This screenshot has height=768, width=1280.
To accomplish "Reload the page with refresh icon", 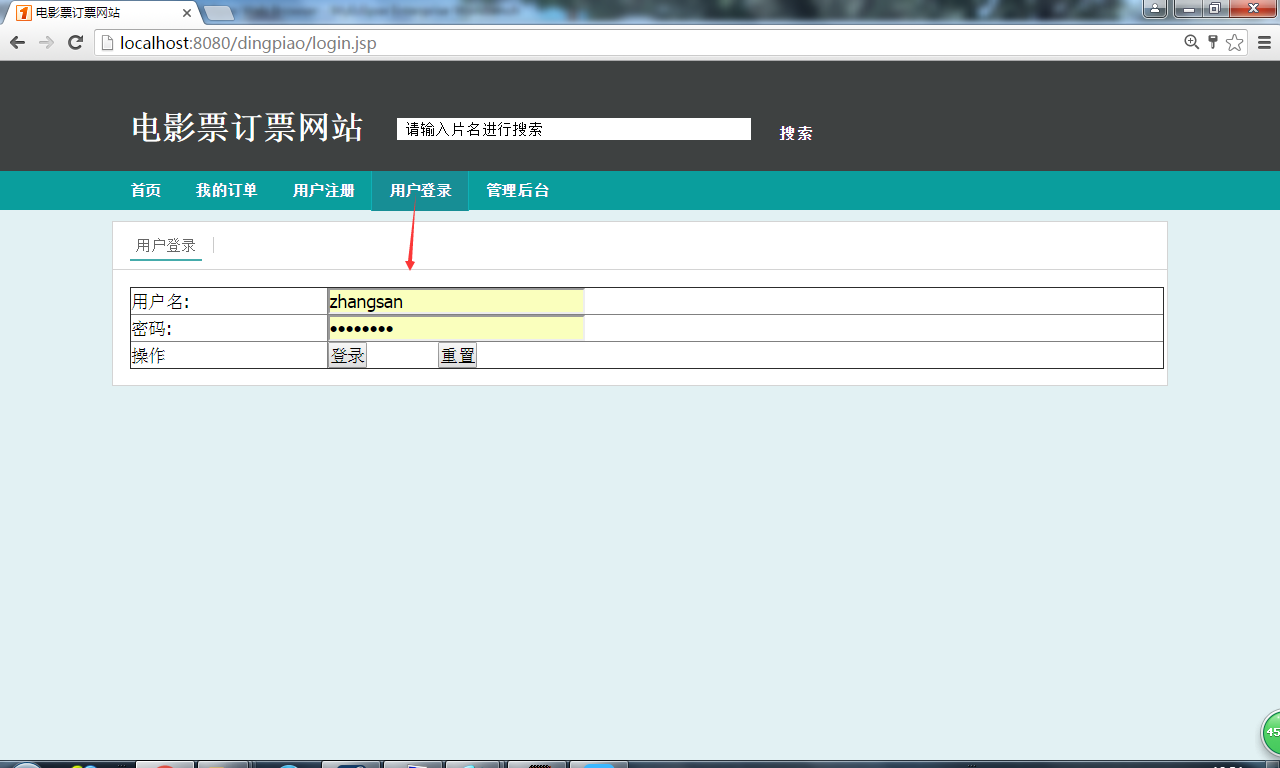I will click(75, 43).
